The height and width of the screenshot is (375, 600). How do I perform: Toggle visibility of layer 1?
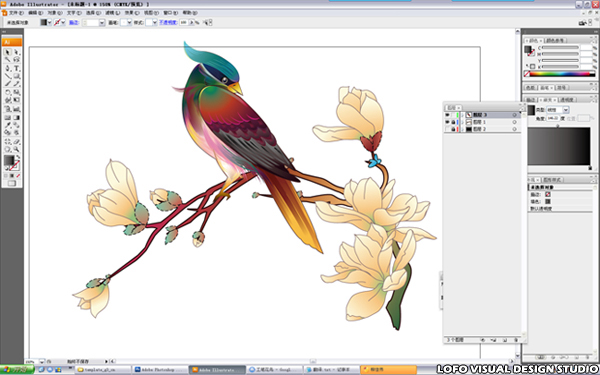pos(447,122)
